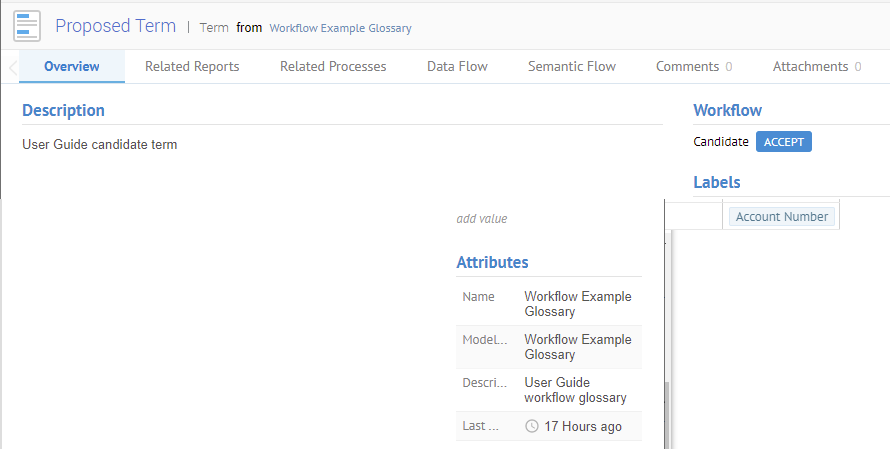Click the 'User Guide candidate term' description text
890x449 pixels.
tap(100, 145)
